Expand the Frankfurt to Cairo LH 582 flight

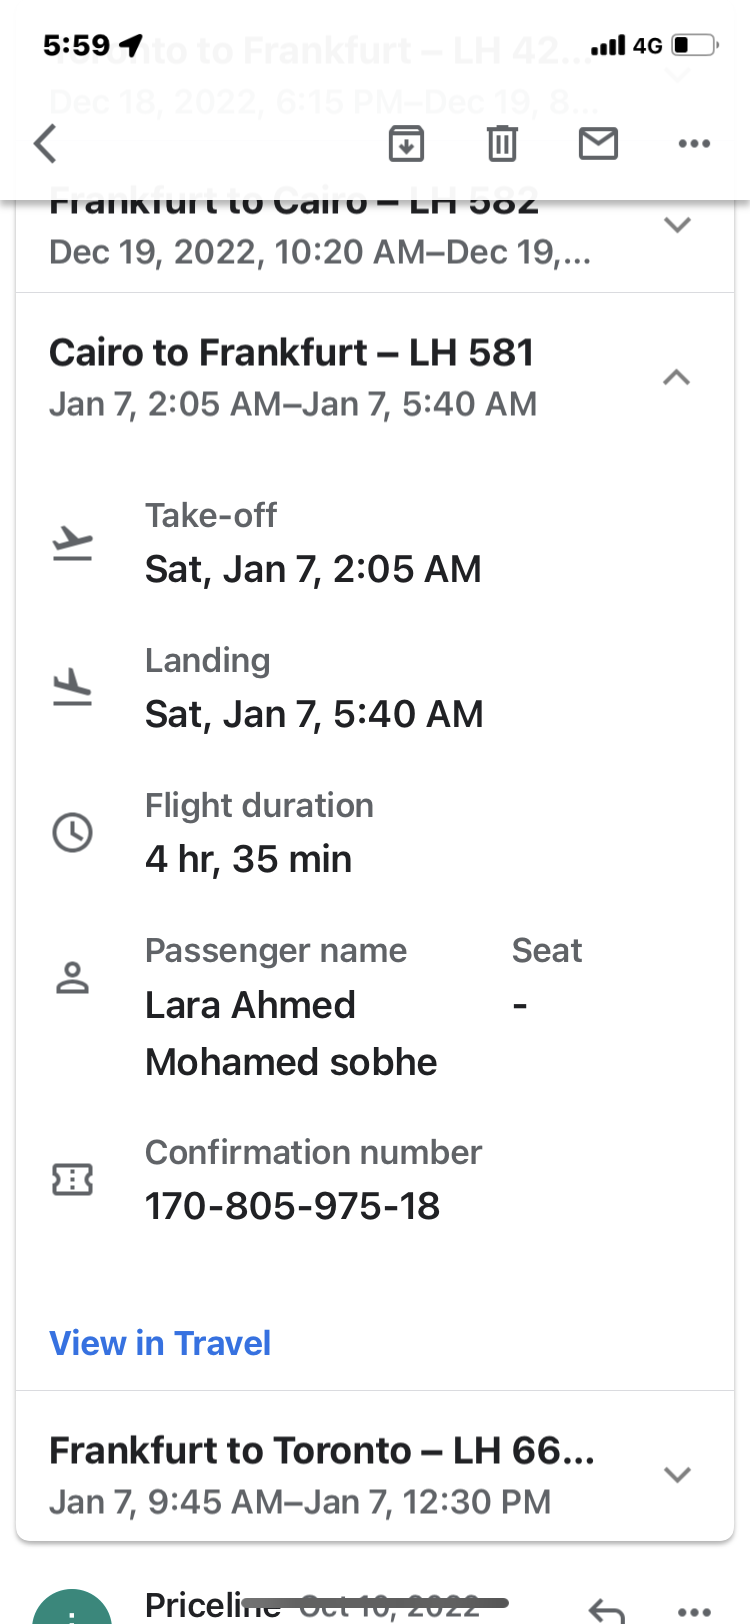tap(677, 225)
